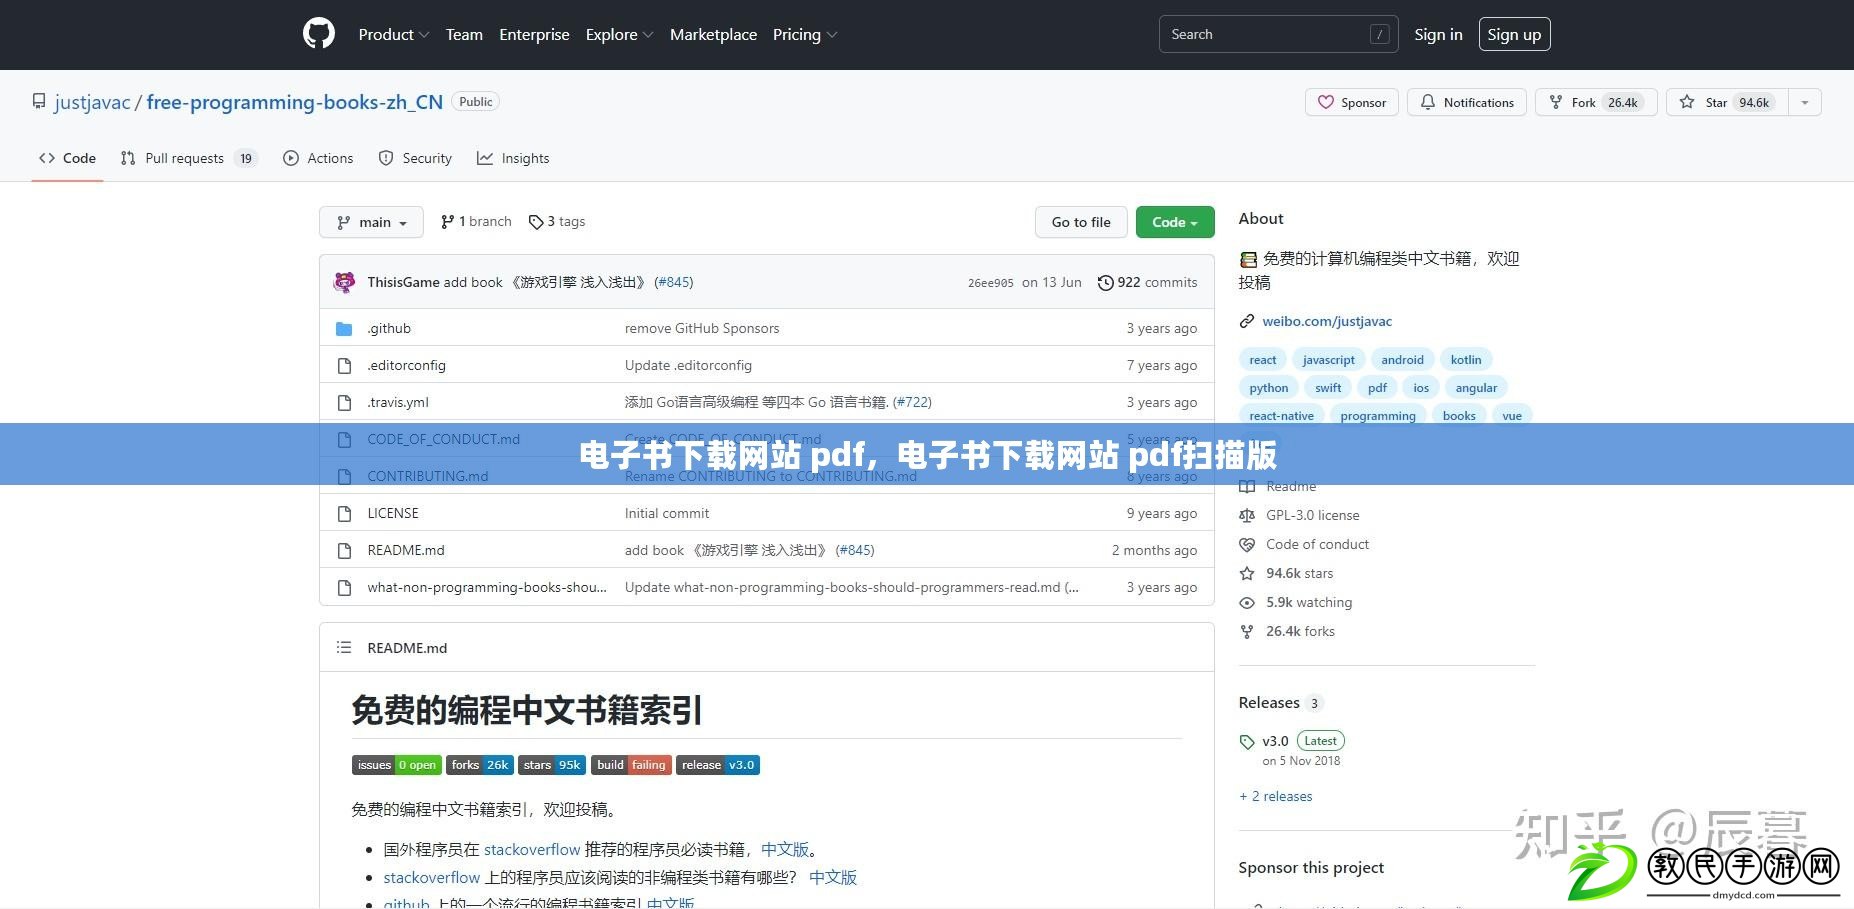
Task: Click the Releases heading link
Action: tap(1269, 702)
